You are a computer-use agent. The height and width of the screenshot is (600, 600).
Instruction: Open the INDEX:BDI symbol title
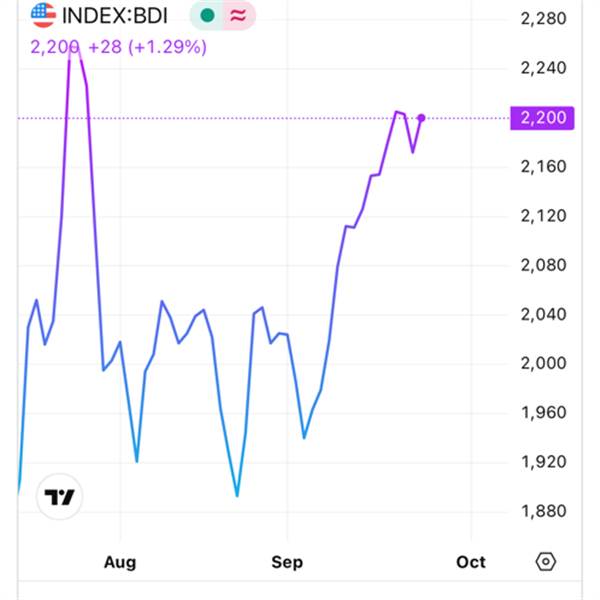[x=115, y=16]
